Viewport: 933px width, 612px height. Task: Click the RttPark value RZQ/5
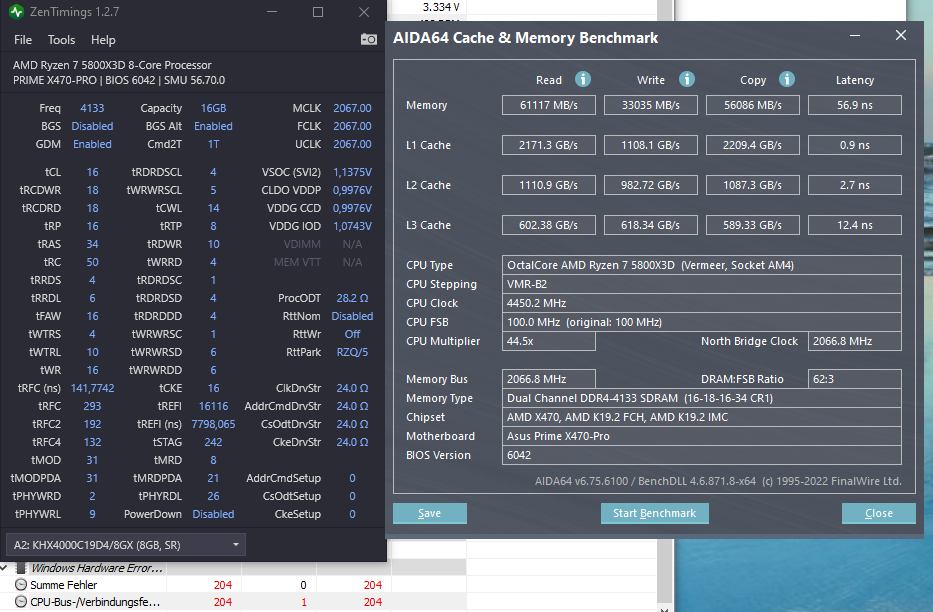(x=352, y=352)
